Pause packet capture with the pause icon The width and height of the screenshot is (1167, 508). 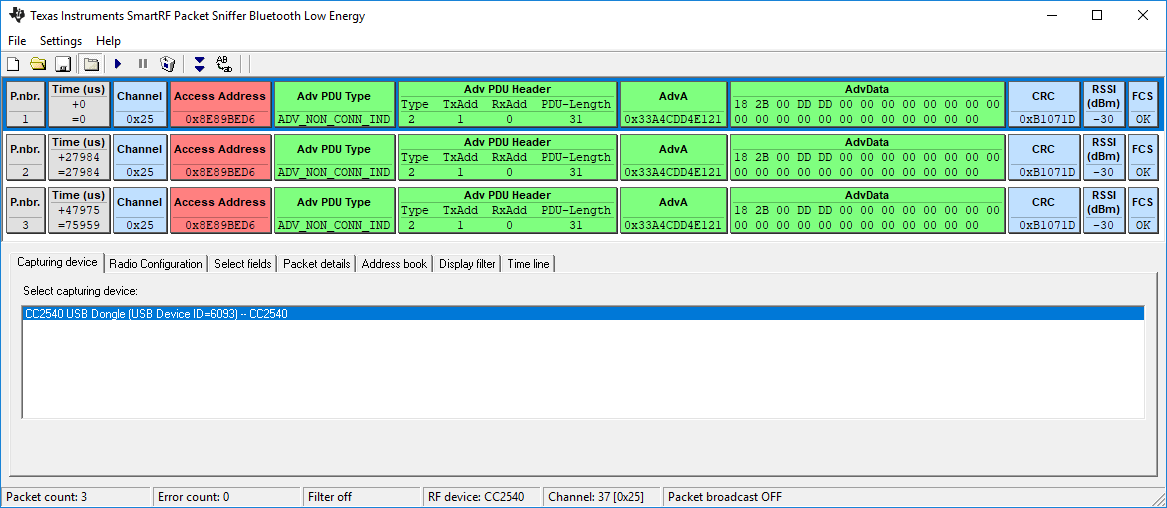tap(143, 64)
